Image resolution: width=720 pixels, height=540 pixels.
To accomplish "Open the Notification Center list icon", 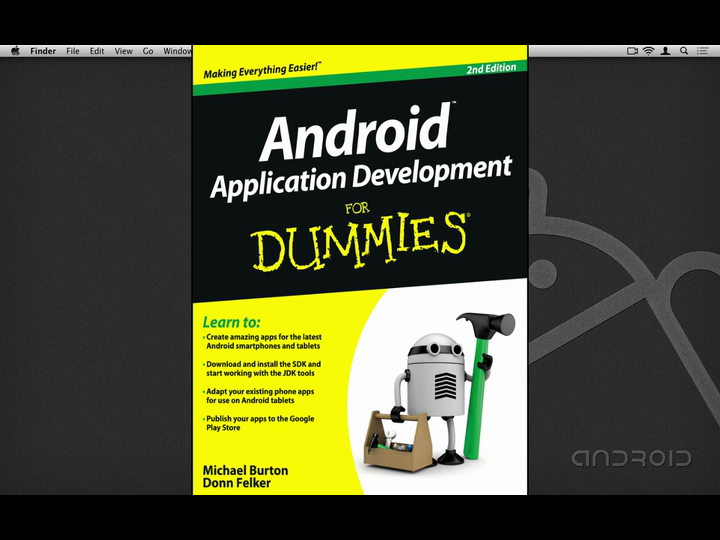I will 702,51.
